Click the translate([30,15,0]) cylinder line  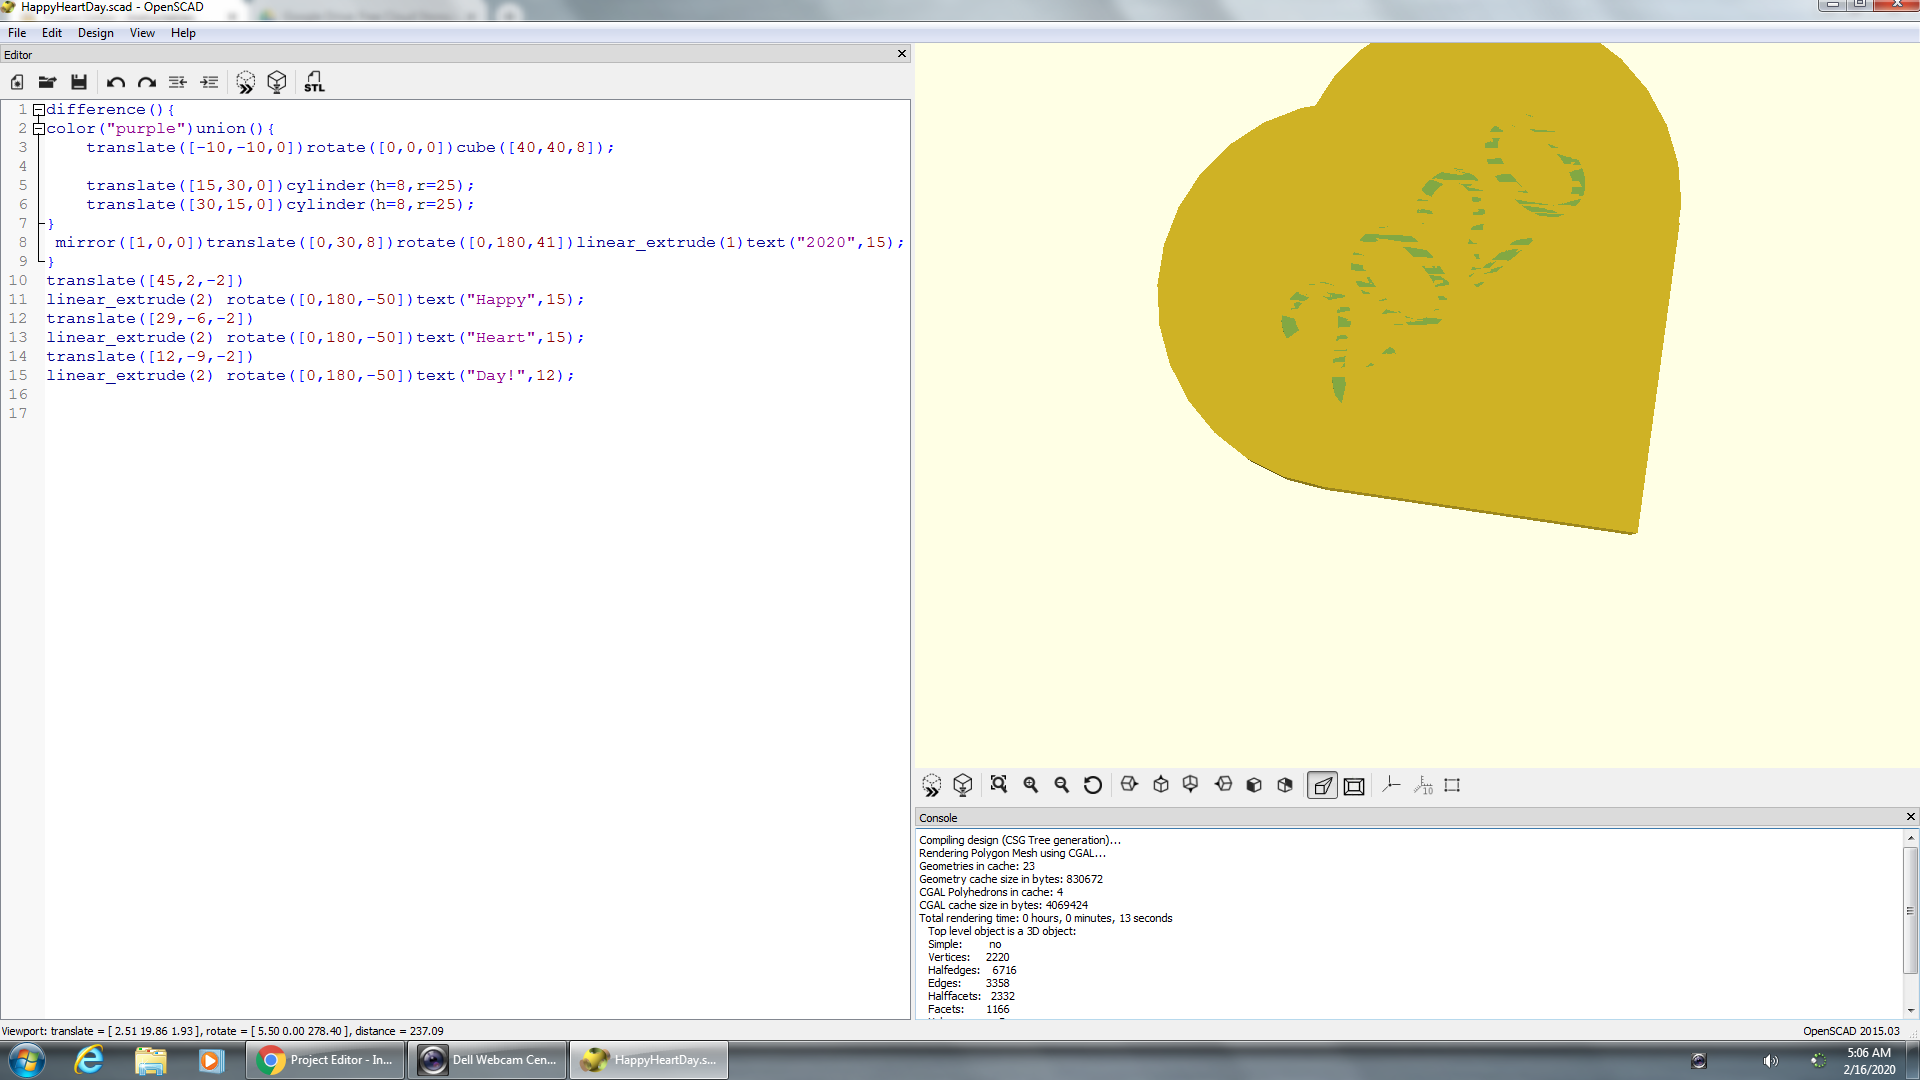pos(280,205)
